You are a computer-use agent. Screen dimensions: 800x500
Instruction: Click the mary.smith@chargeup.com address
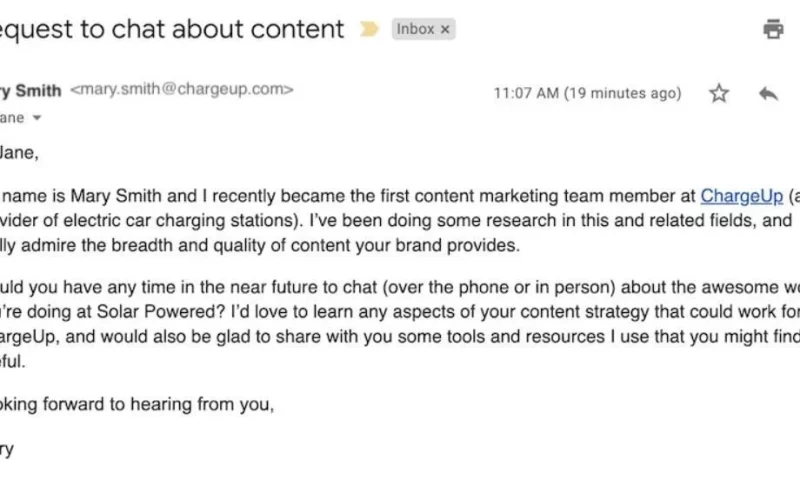[x=182, y=89]
